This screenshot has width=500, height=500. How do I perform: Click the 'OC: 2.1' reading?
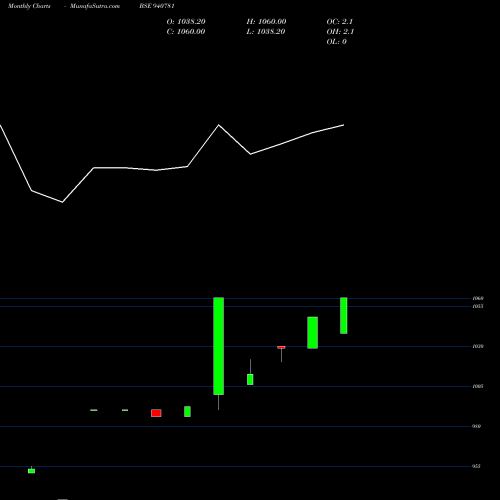pos(340,22)
